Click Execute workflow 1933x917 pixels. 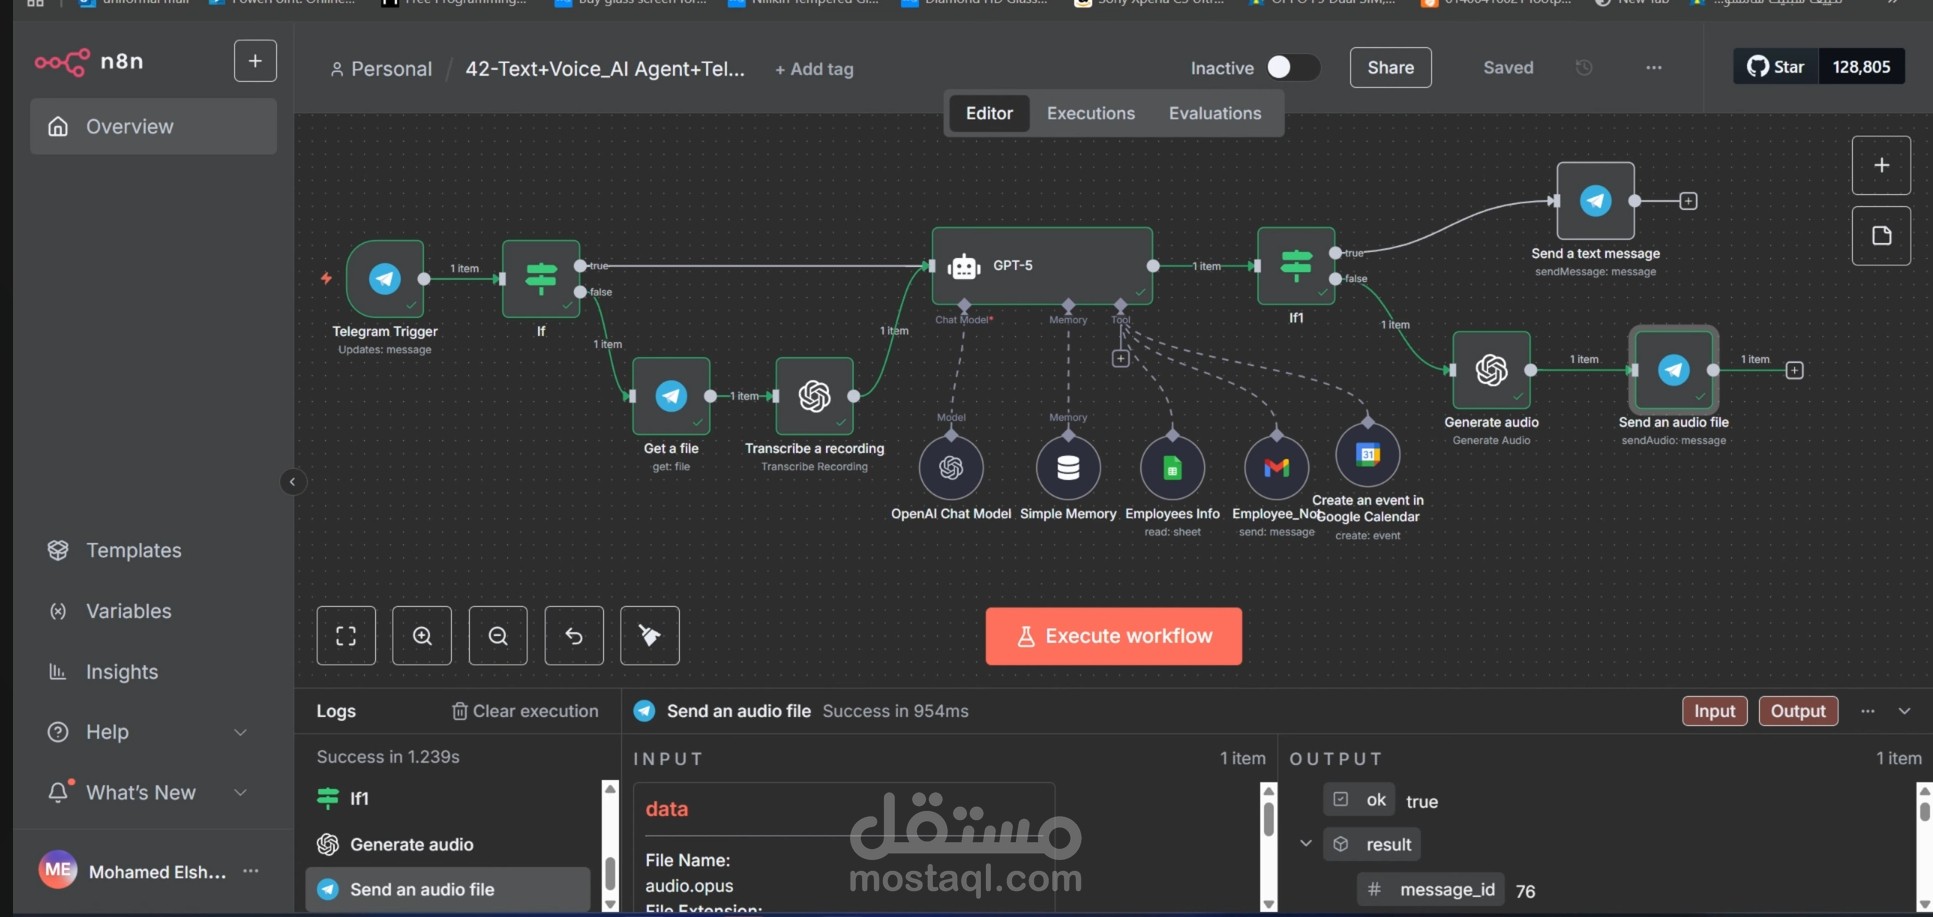click(1114, 636)
